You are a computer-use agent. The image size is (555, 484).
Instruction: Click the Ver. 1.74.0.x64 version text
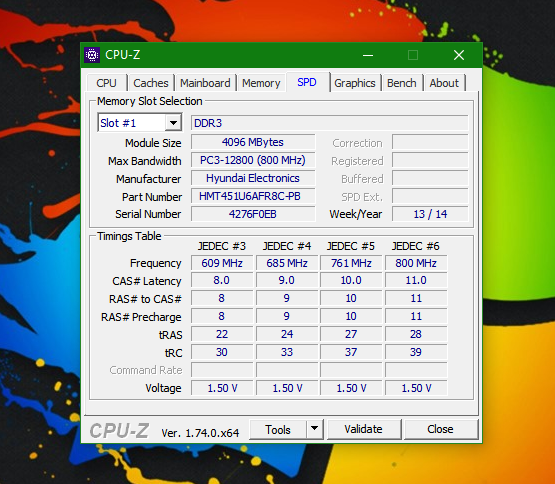[200, 433]
